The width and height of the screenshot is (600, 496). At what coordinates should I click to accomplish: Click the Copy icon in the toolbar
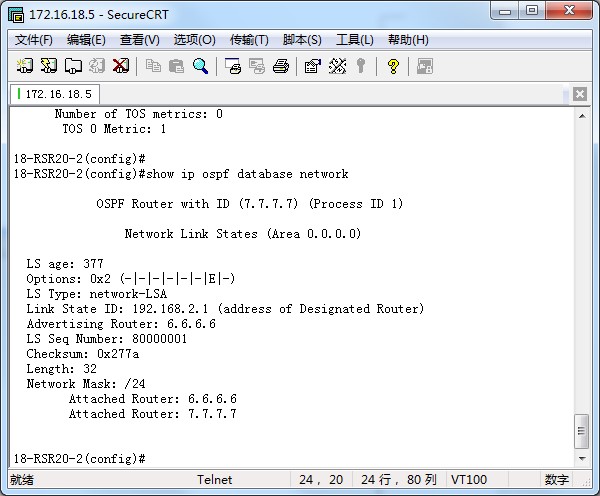point(153,67)
